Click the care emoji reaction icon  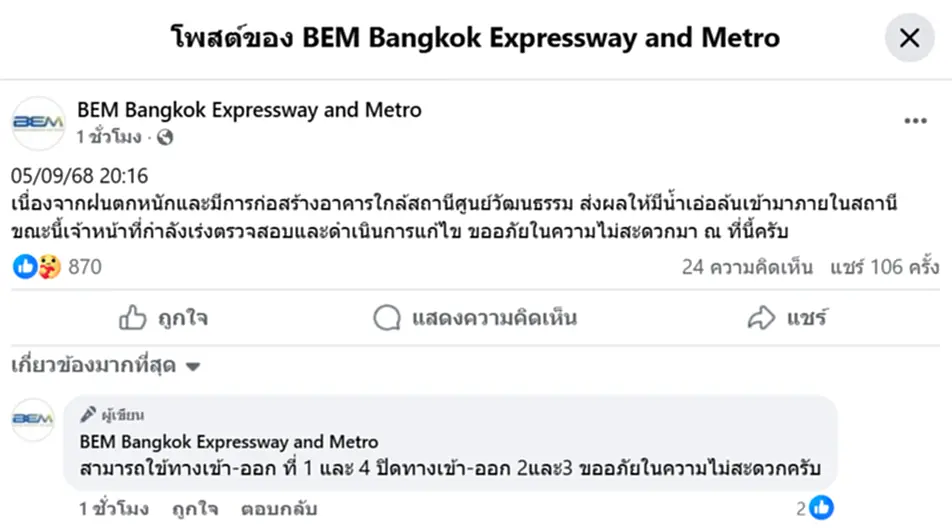pos(49,266)
